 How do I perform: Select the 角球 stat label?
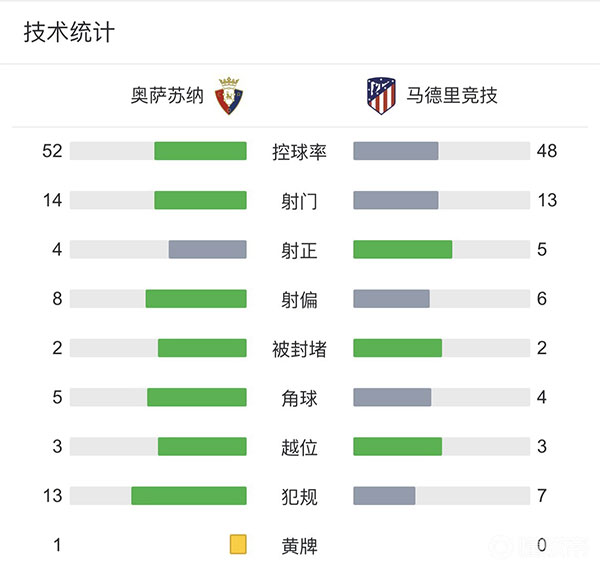point(300,398)
